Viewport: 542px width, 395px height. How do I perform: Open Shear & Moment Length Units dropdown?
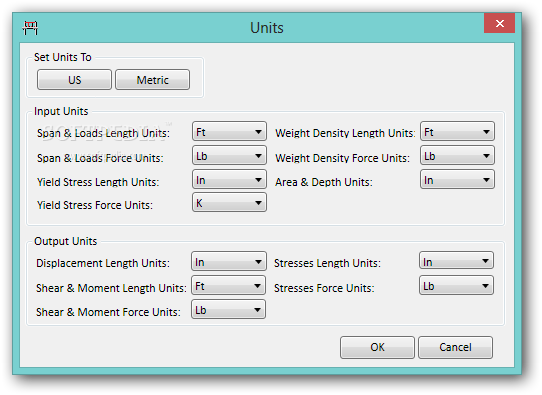coord(228,285)
